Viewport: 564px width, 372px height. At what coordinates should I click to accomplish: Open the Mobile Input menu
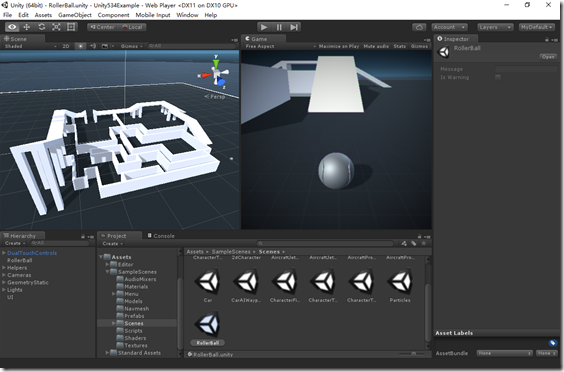(153, 15)
